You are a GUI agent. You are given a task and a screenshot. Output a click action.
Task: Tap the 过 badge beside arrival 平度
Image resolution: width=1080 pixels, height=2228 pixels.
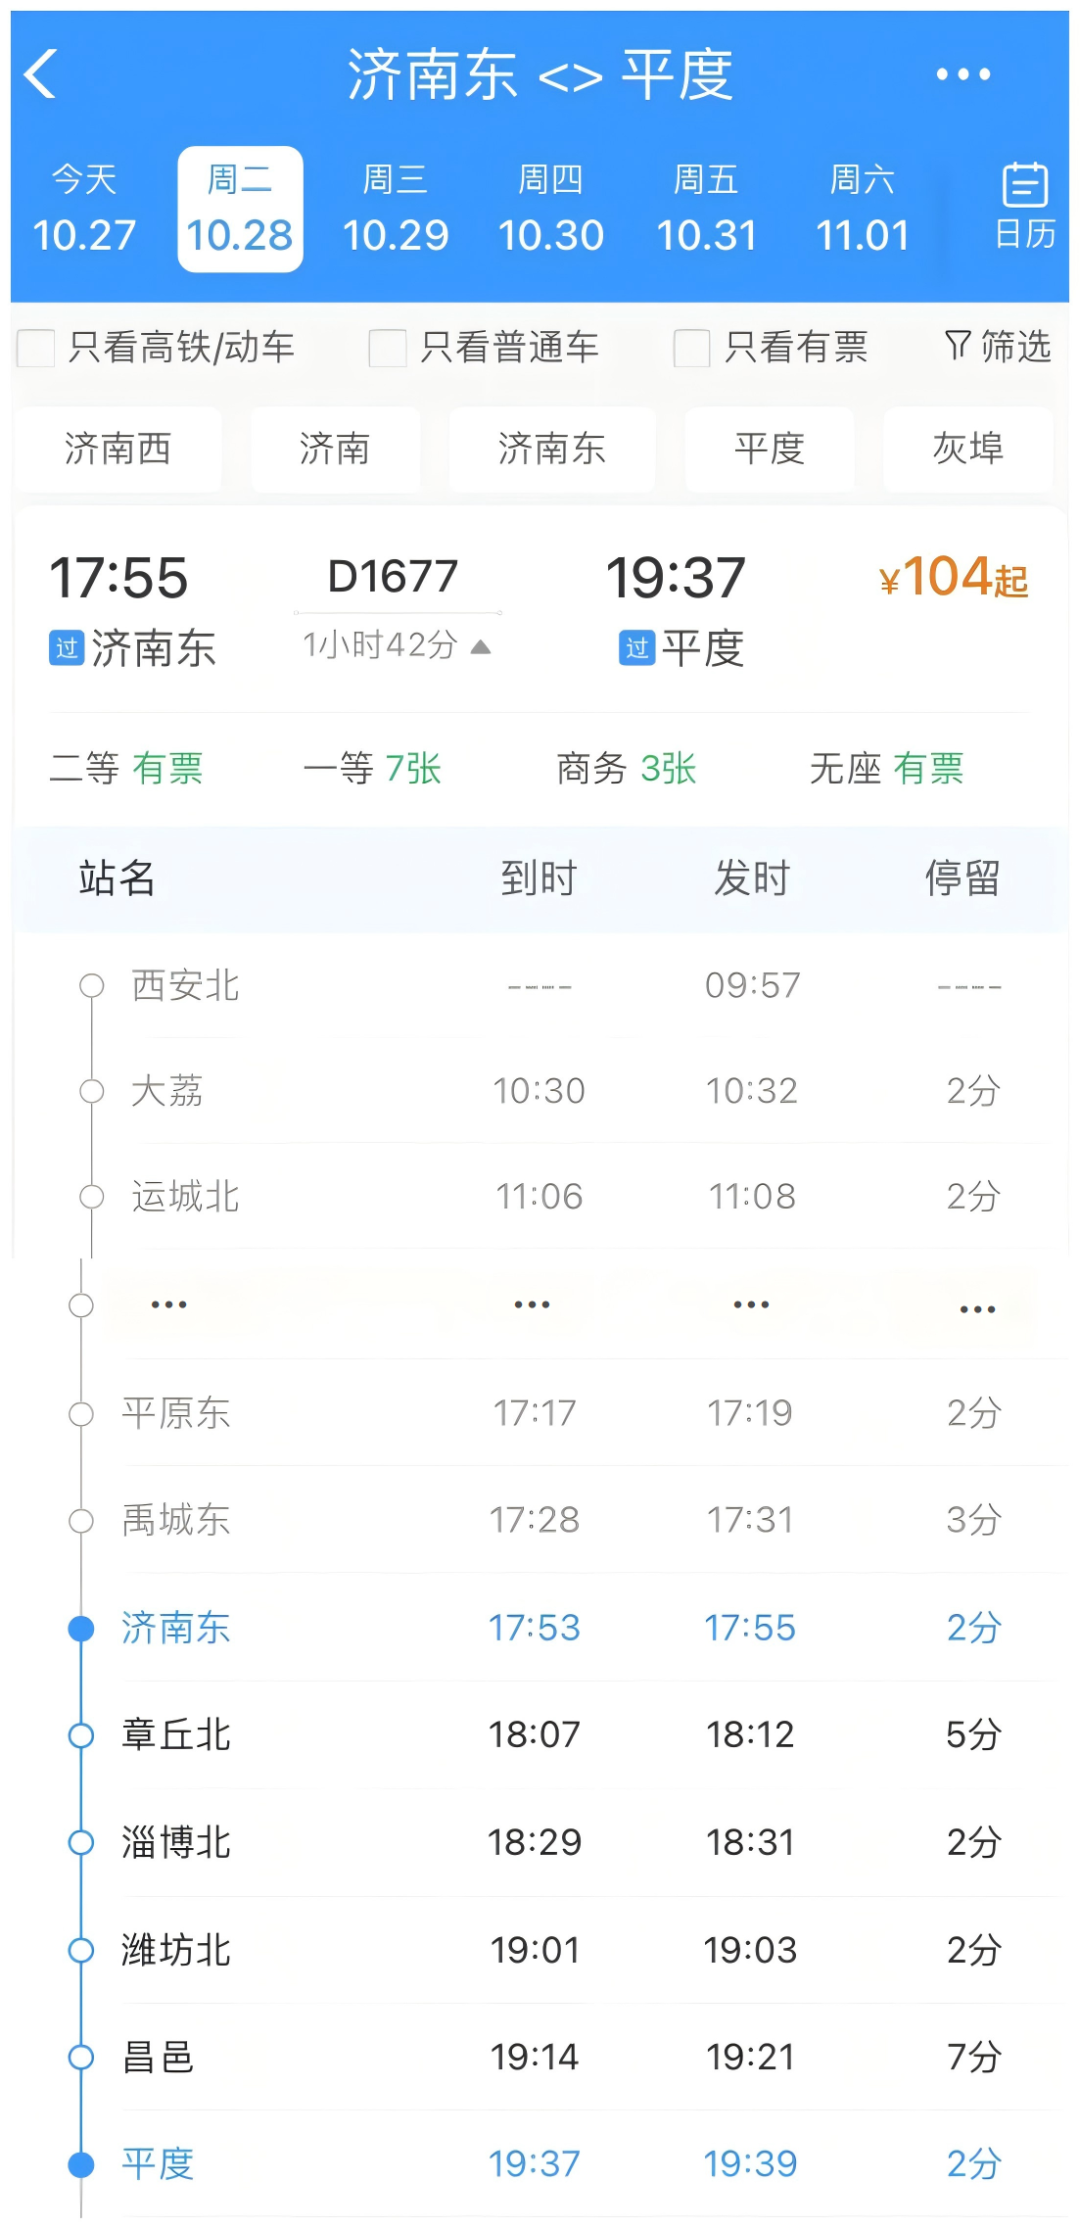[x=637, y=649]
